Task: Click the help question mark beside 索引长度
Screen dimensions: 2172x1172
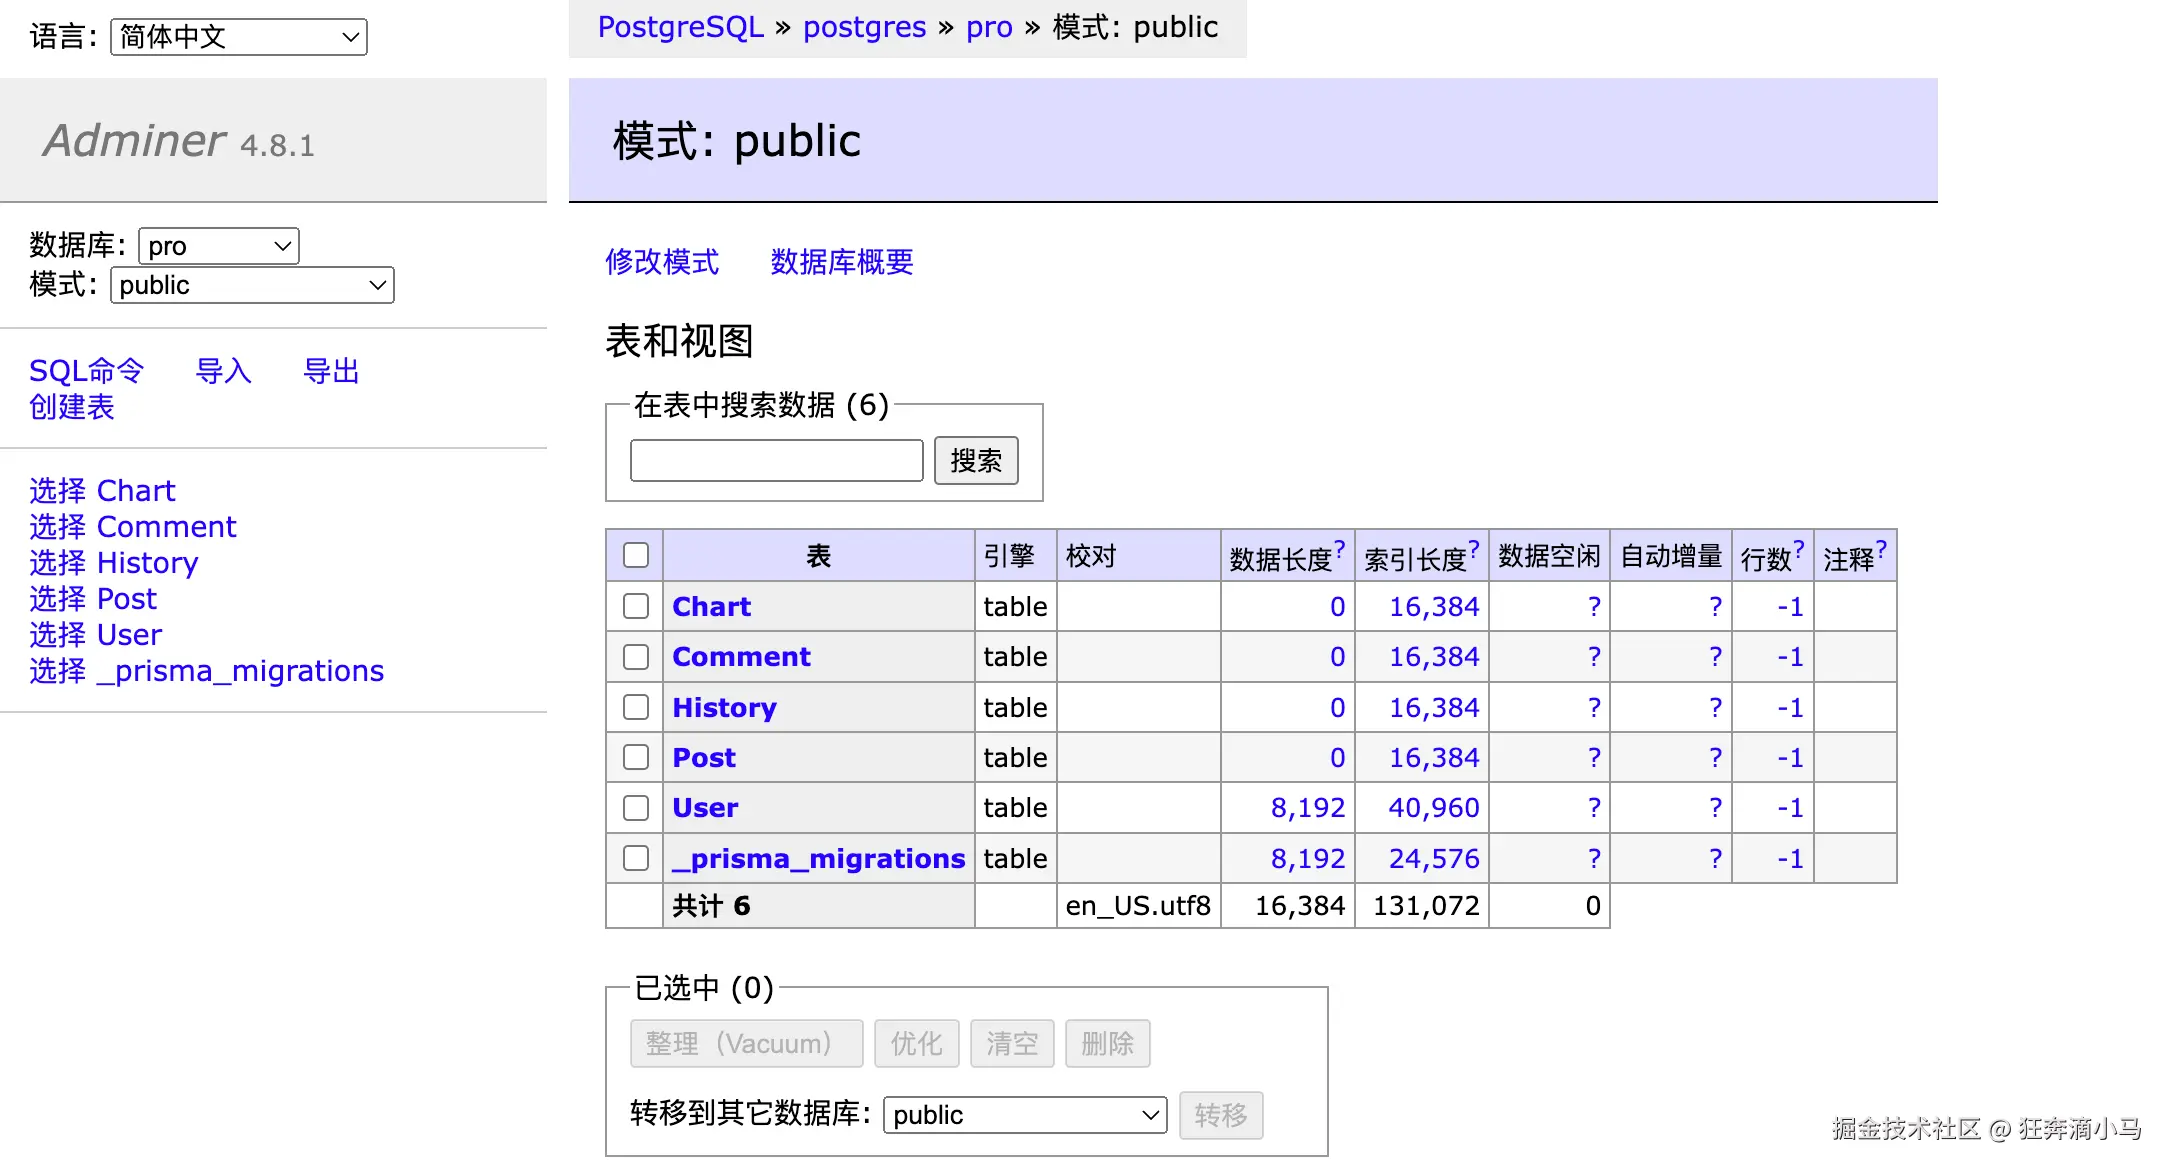Action: pyautogui.click(x=1474, y=547)
